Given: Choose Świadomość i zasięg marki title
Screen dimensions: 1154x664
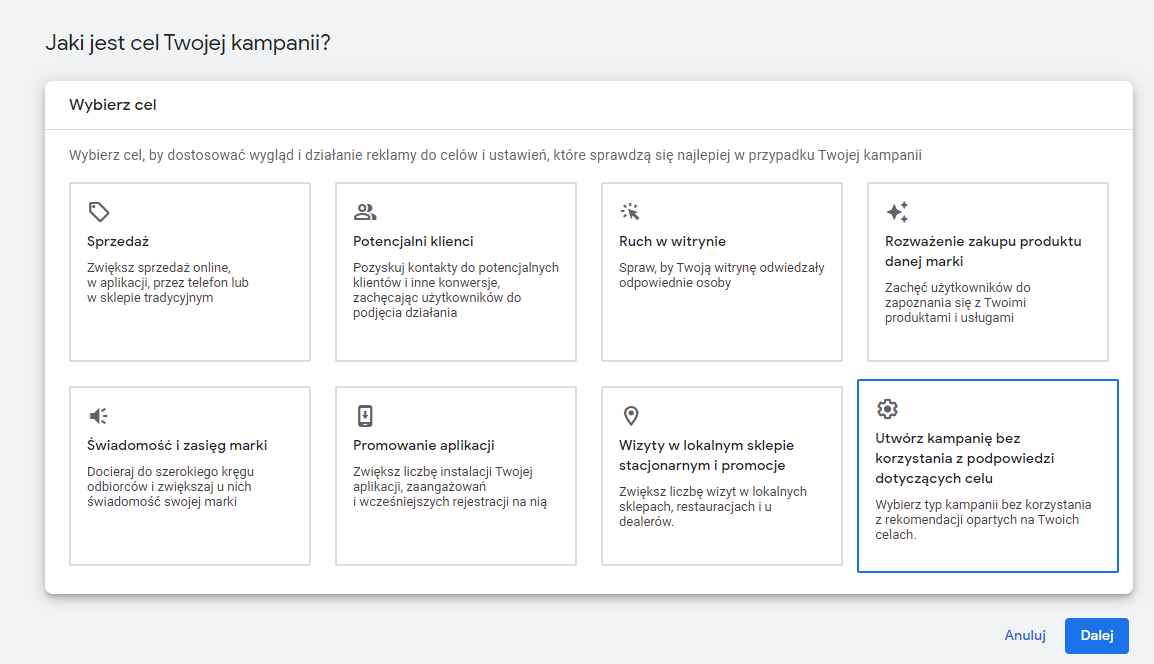Looking at the screenshot, I should pyautogui.click(x=177, y=445).
